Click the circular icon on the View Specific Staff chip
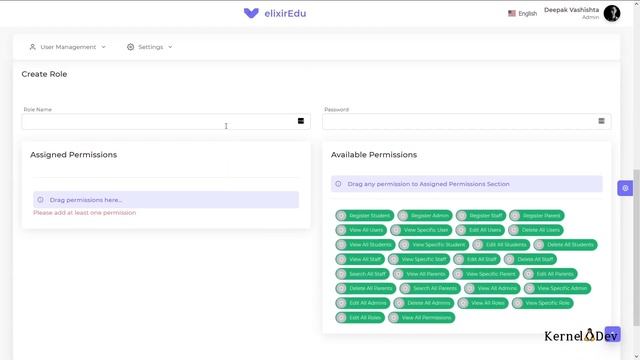 point(394,259)
